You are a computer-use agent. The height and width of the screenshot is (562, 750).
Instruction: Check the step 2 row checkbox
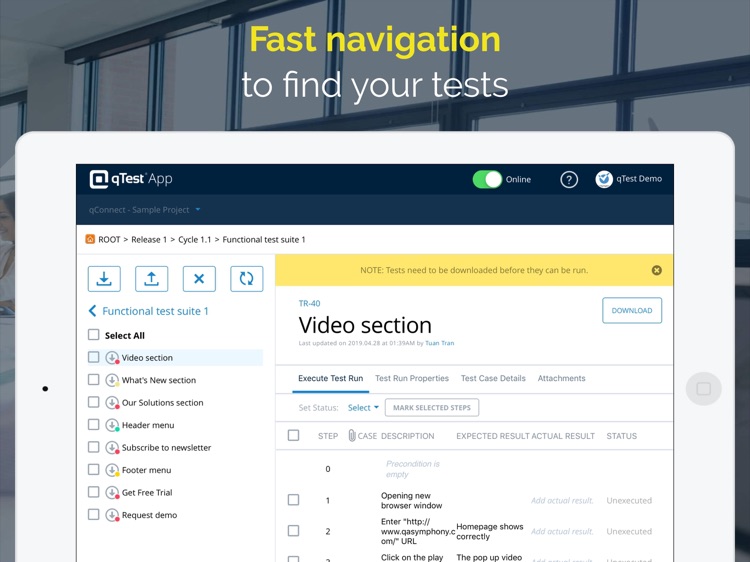tap(294, 531)
